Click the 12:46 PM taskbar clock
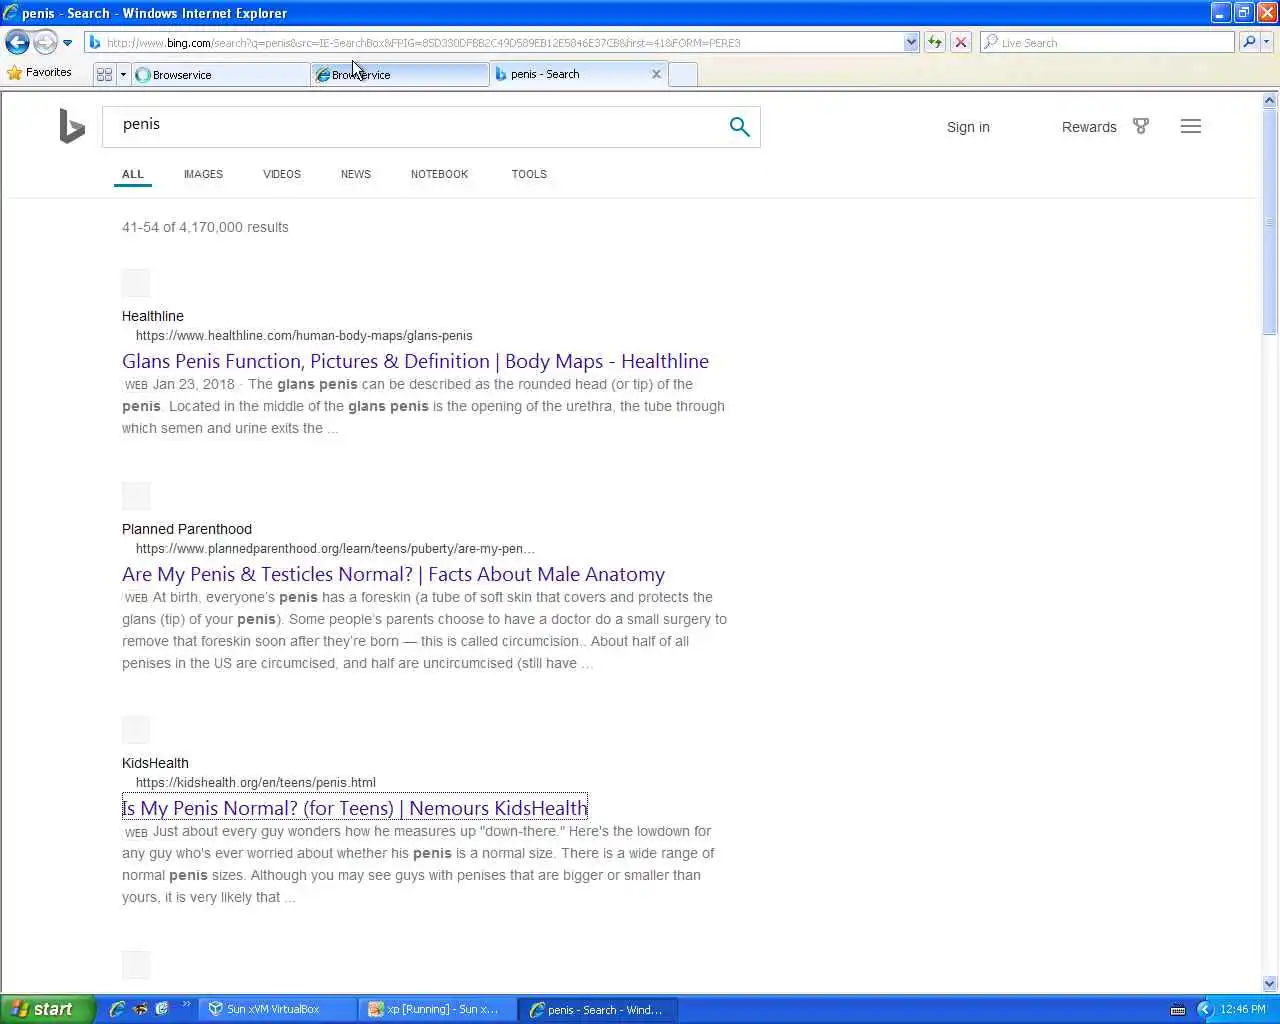Viewport: 1280px width, 1024px height. click(1243, 1009)
